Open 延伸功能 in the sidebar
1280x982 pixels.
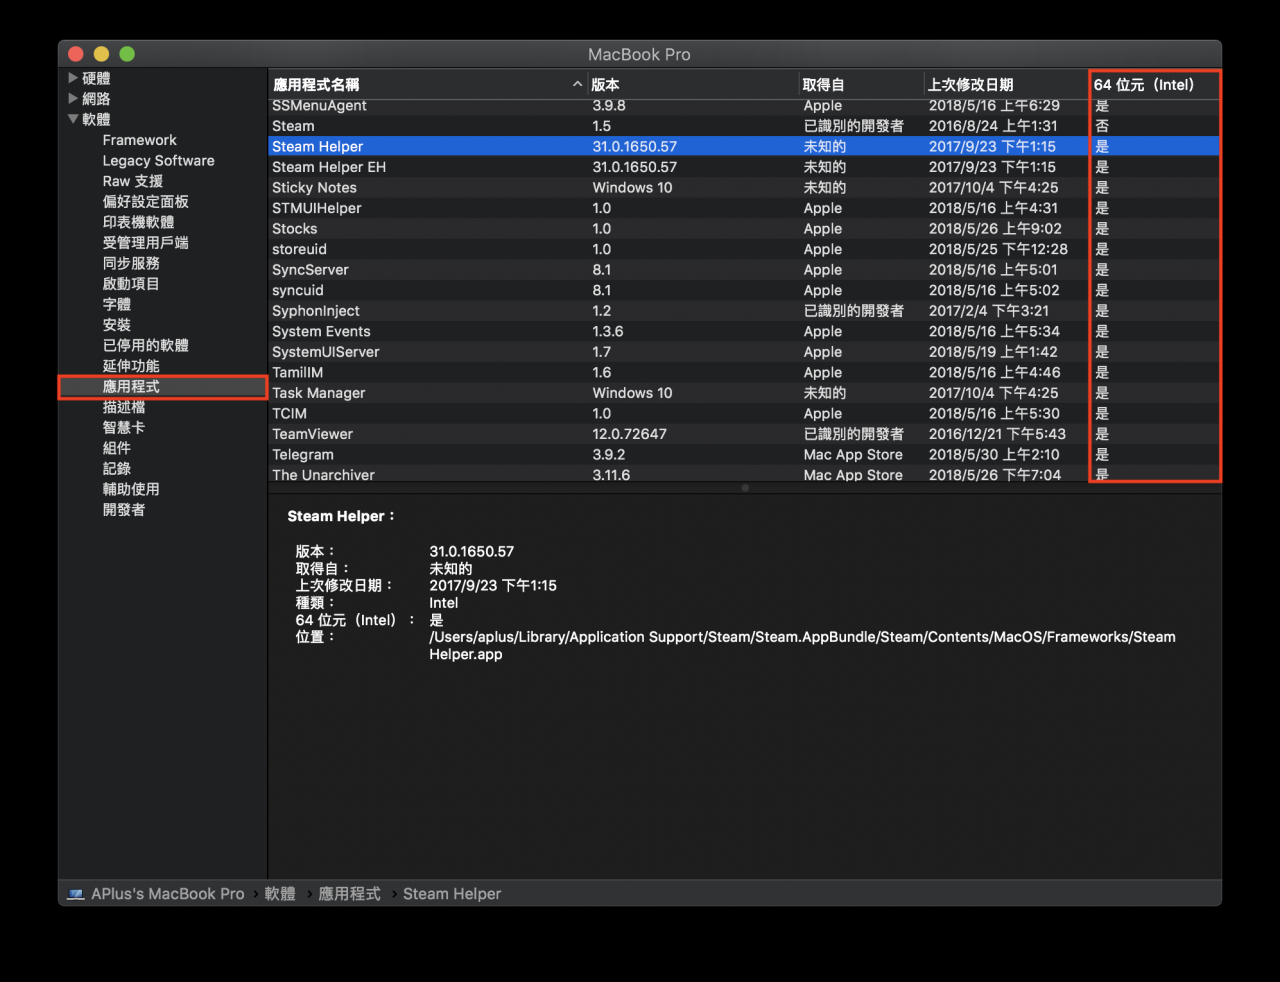point(131,365)
